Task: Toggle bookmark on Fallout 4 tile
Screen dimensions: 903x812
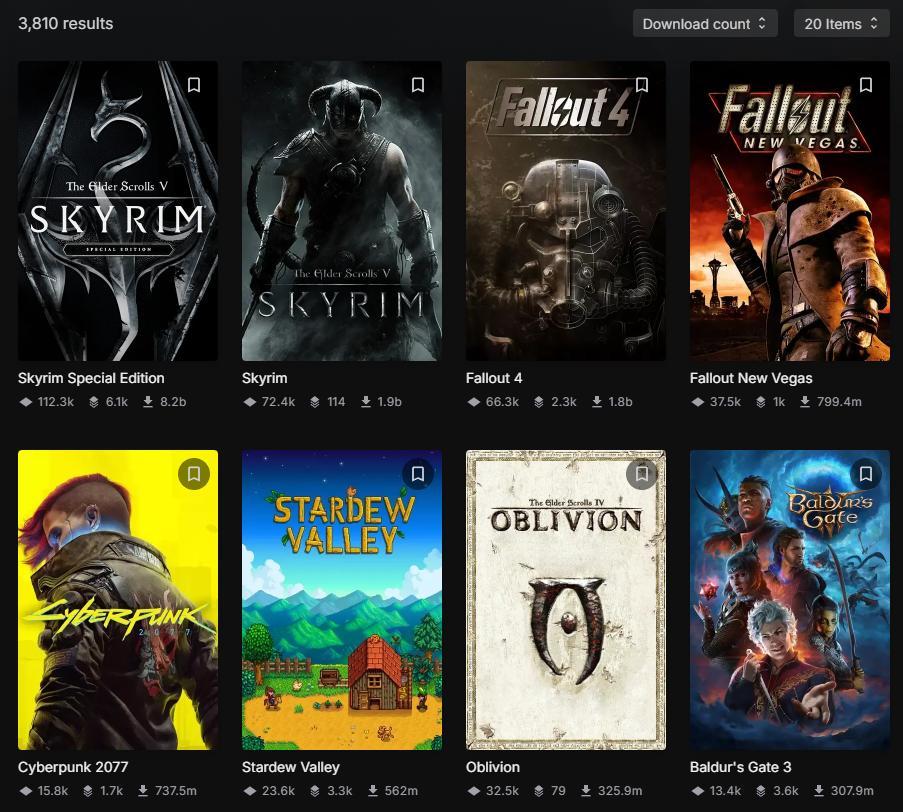Action: point(642,85)
